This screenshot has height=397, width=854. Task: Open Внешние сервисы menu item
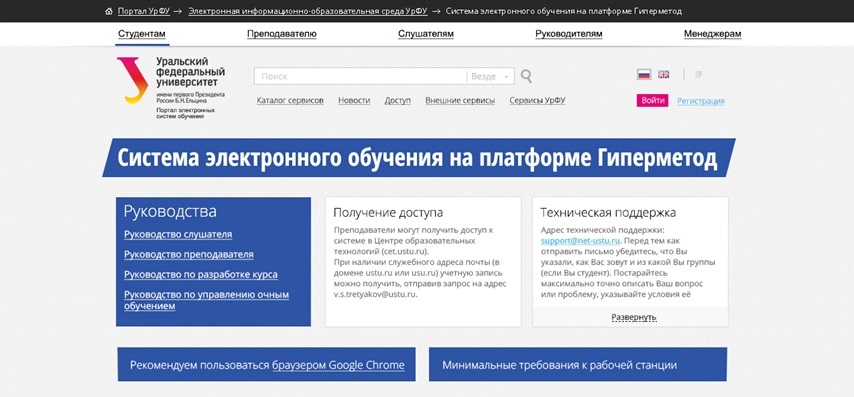point(460,100)
